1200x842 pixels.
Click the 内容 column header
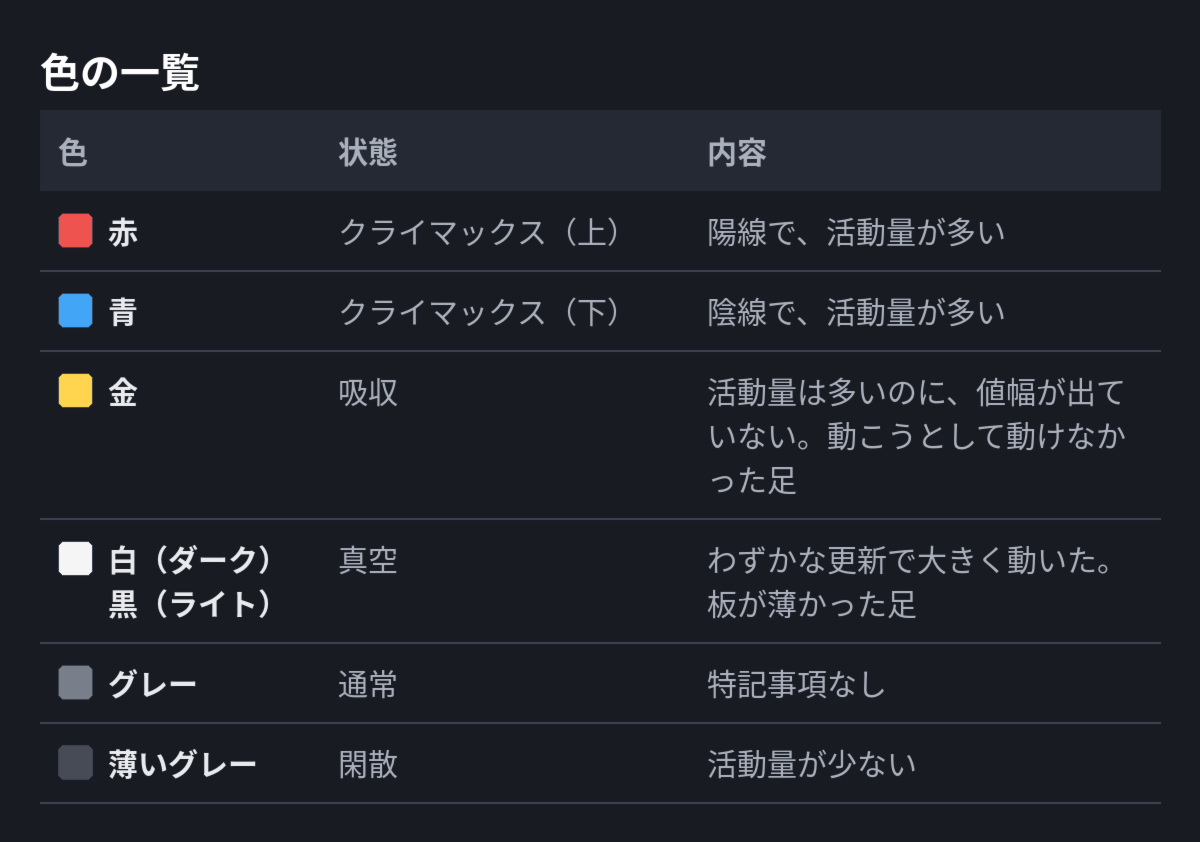737,152
